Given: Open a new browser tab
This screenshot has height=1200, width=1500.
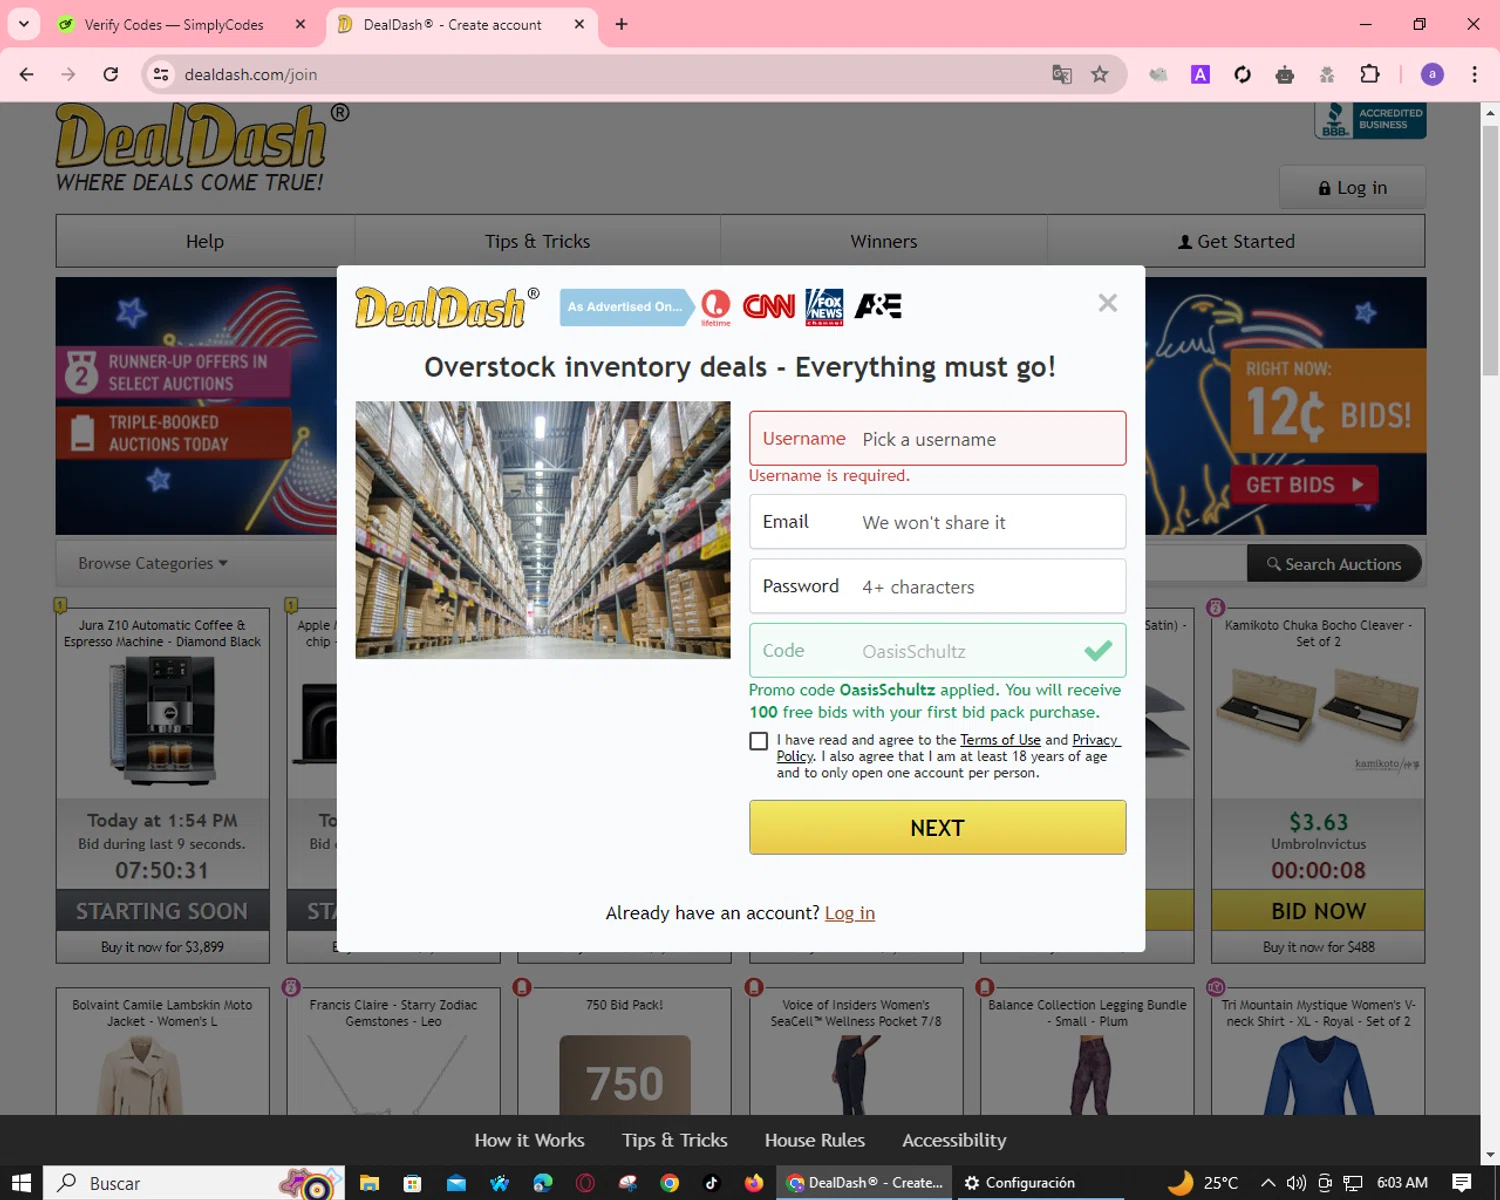Looking at the screenshot, I should click(621, 24).
